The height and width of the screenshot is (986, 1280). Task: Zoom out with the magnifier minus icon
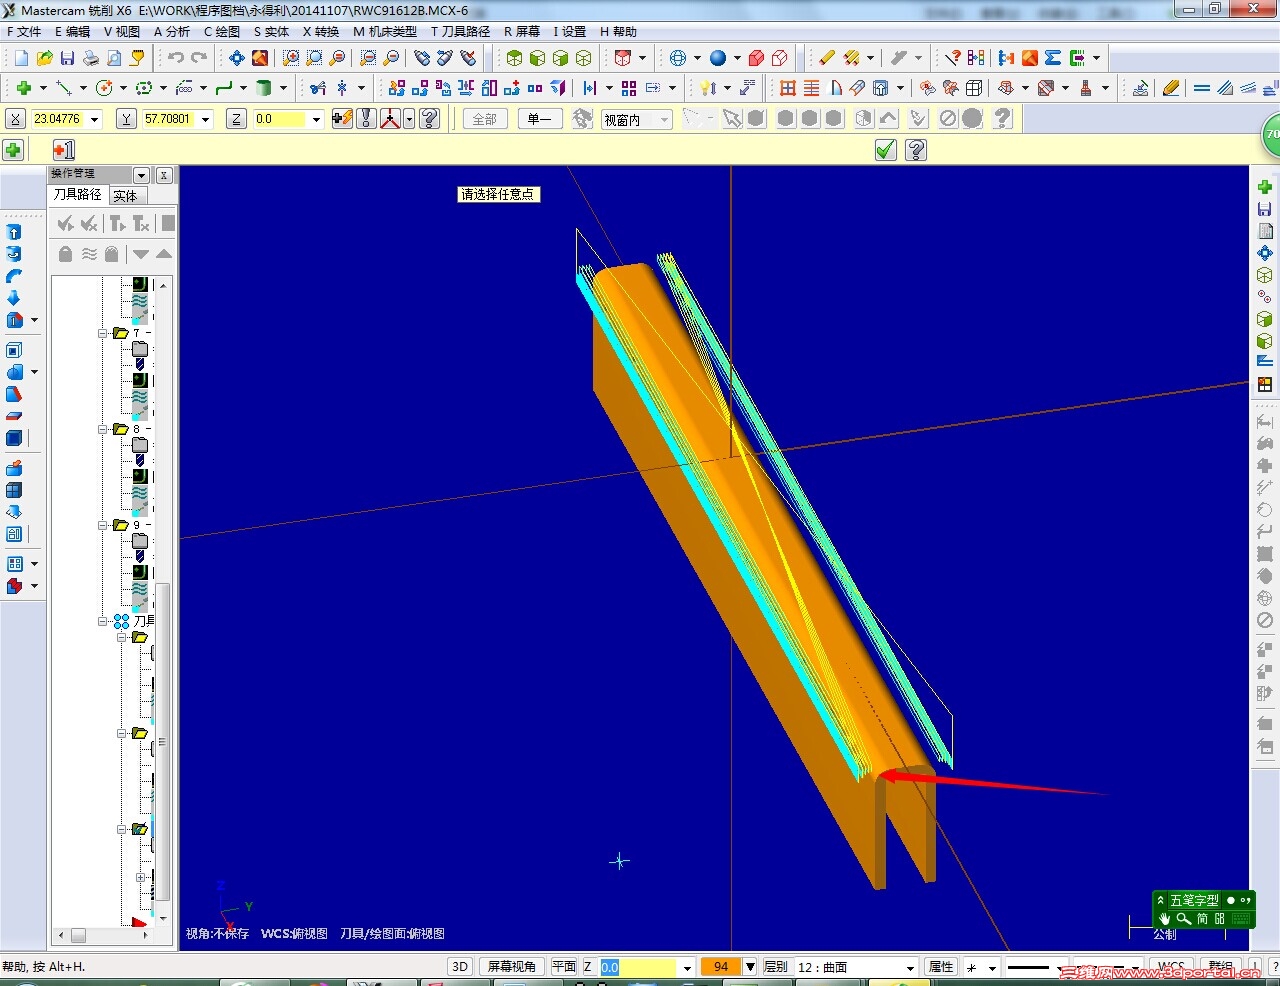click(391, 58)
